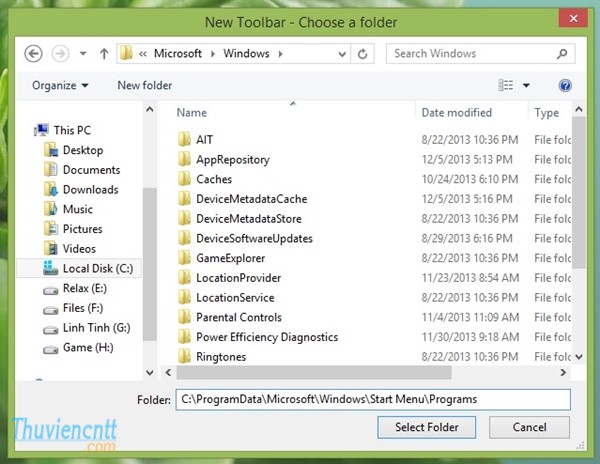Expand arrow after Windows breadcrumb
This screenshot has width=600, height=464.
(280, 54)
